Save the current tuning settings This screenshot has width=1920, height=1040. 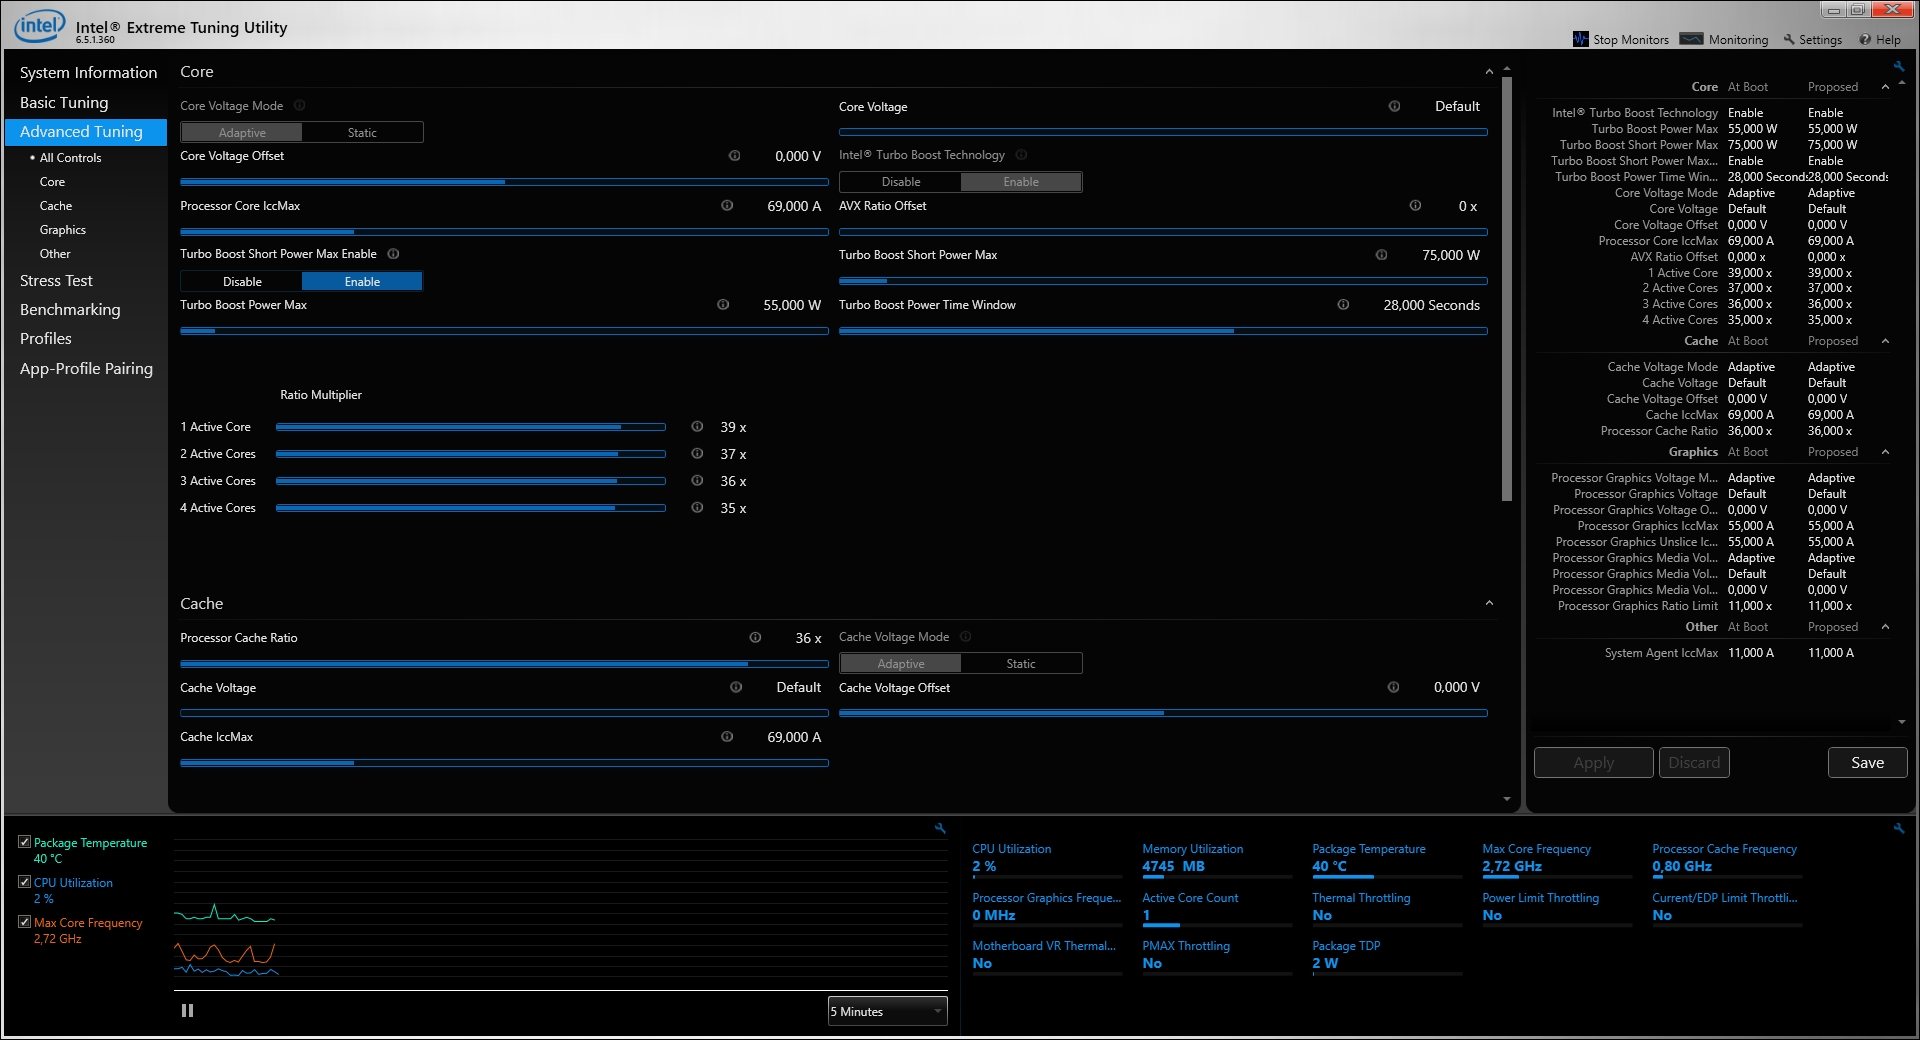point(1867,763)
